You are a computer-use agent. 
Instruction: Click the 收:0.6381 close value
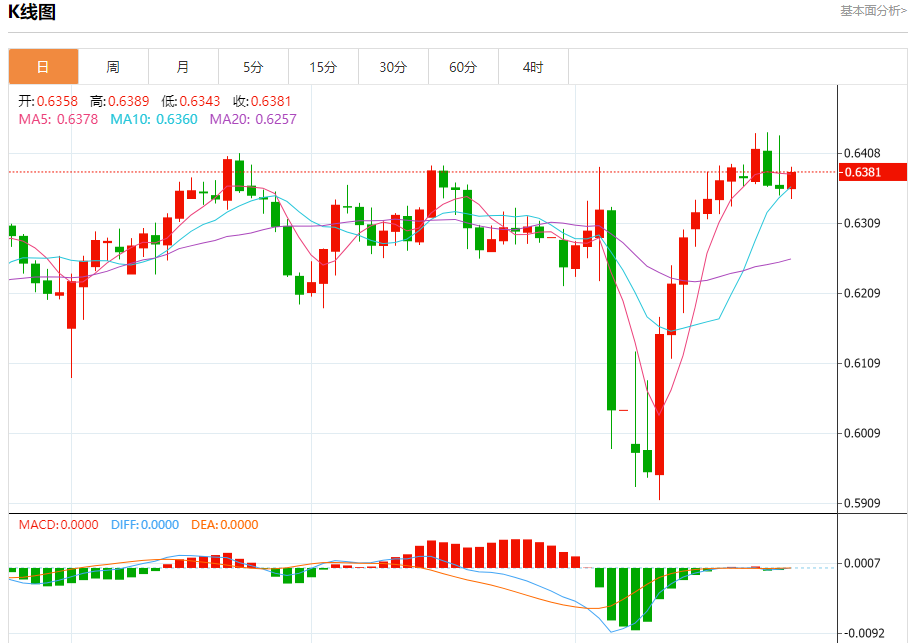click(262, 101)
